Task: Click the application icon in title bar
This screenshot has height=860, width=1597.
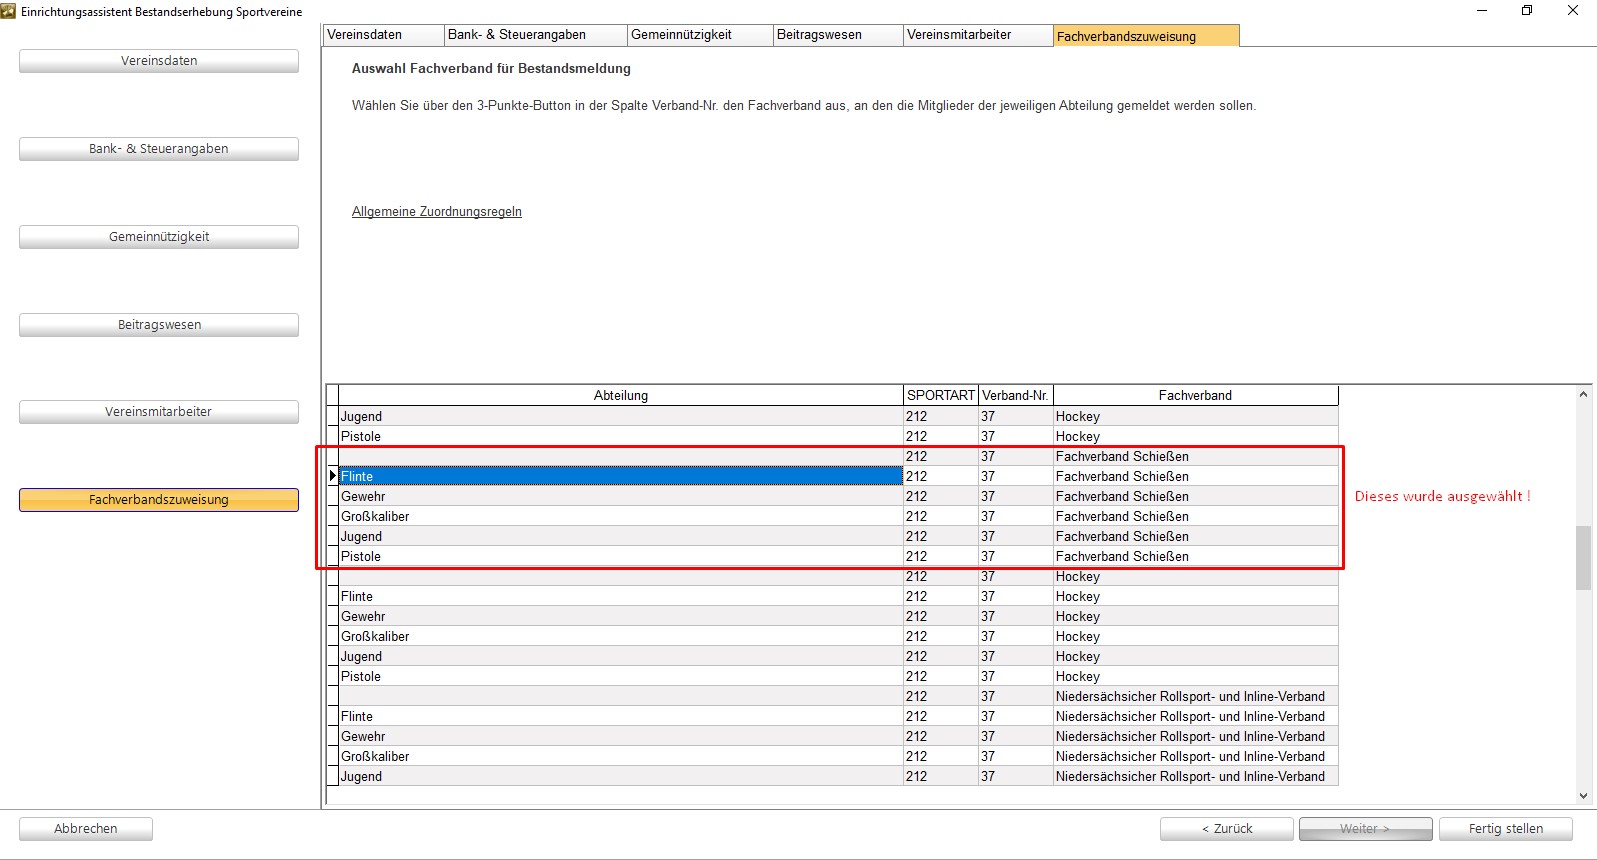Action: pos(9,11)
